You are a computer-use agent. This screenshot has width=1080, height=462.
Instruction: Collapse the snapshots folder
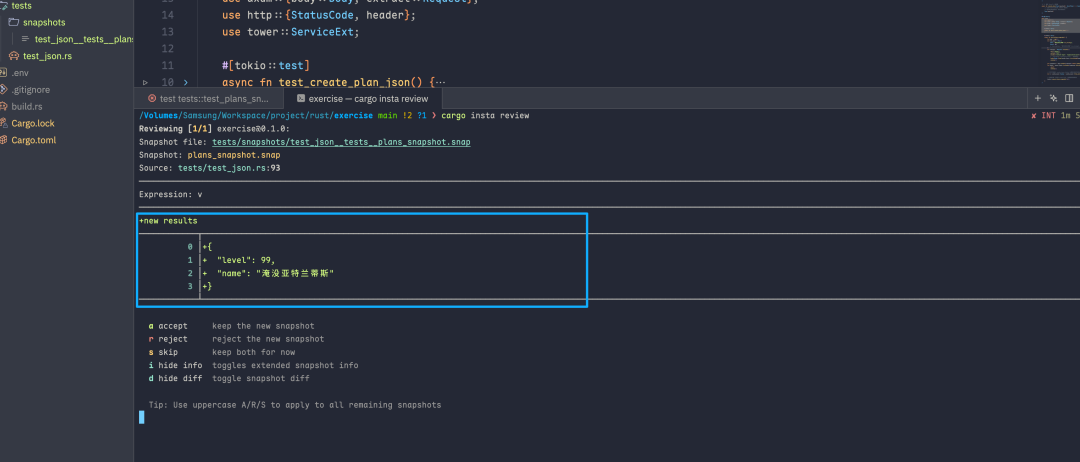(x=44, y=22)
